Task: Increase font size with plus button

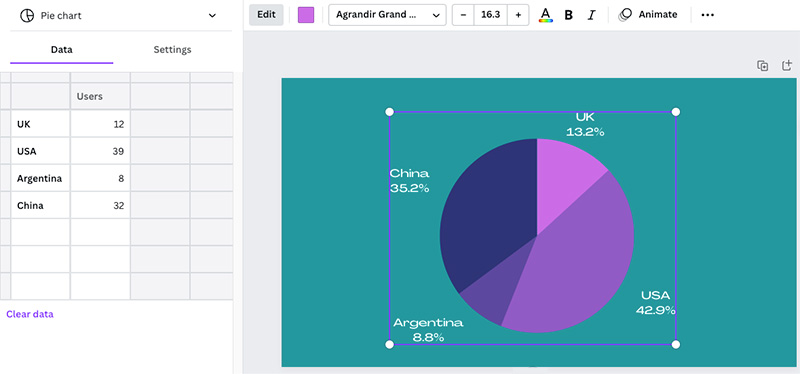Action: coord(518,15)
